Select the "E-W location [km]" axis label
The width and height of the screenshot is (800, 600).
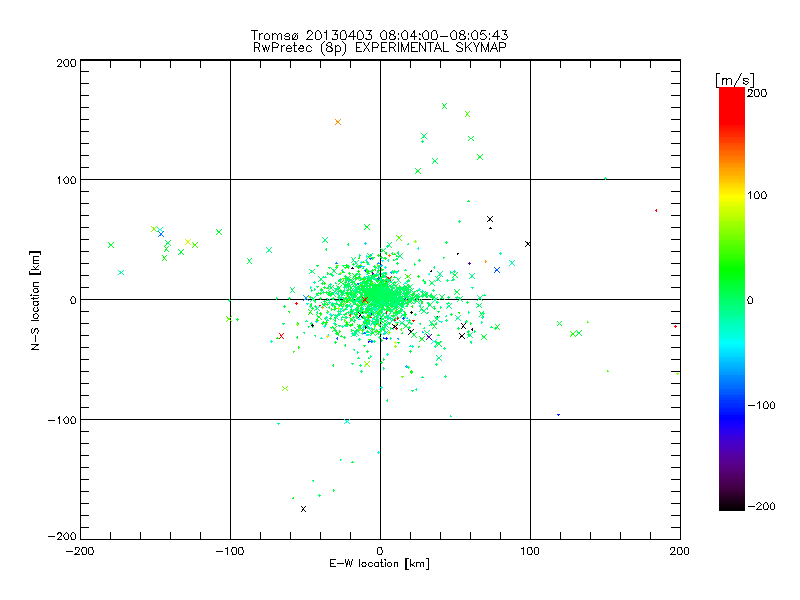point(379,564)
